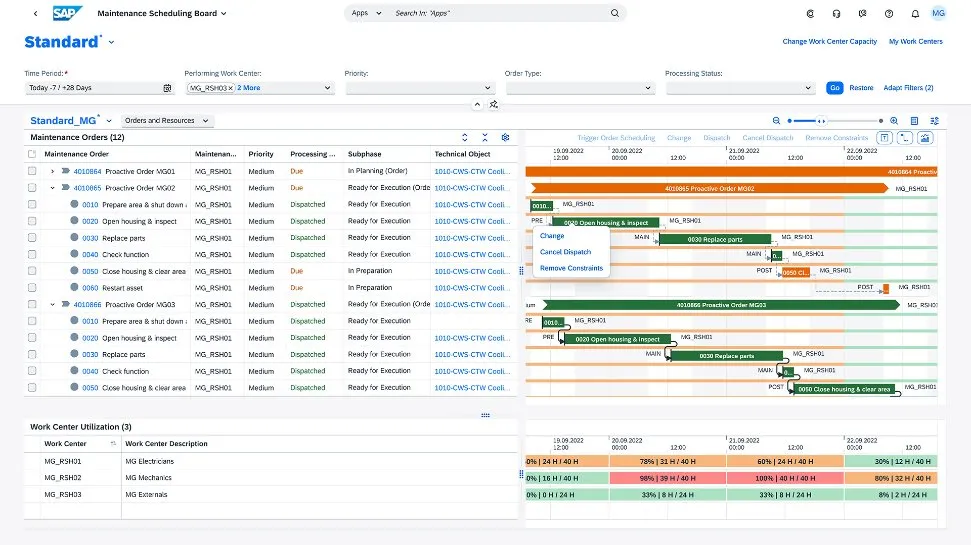The image size is (971, 545).
Task: Open the help question mark icon
Action: point(888,14)
